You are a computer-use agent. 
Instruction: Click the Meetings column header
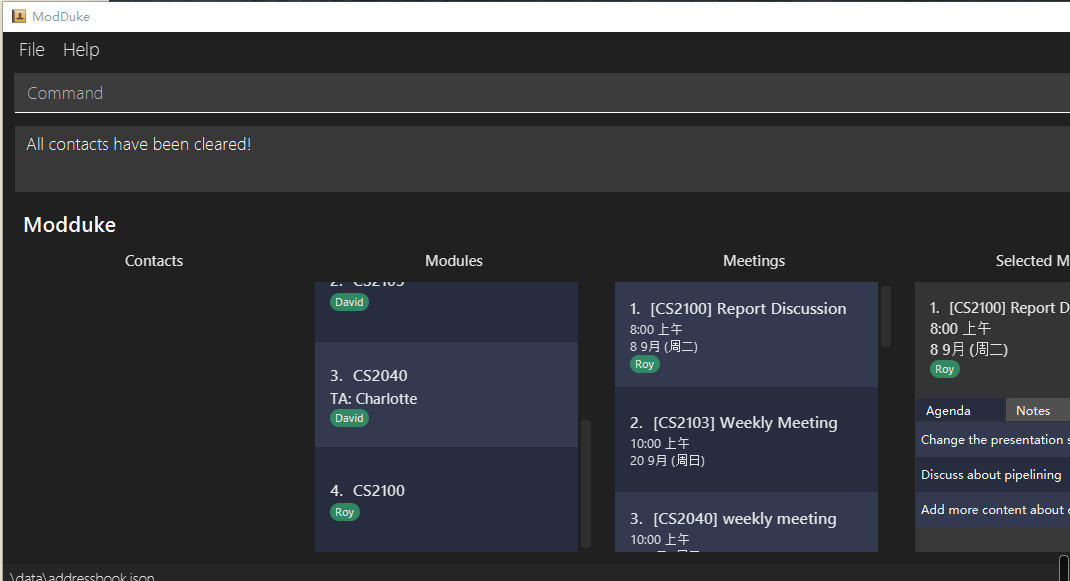754,261
